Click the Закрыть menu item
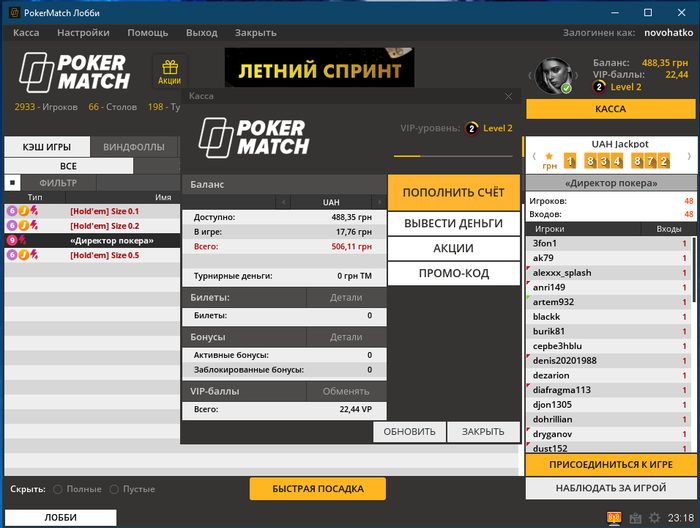The width and height of the screenshot is (700, 528). (x=256, y=33)
